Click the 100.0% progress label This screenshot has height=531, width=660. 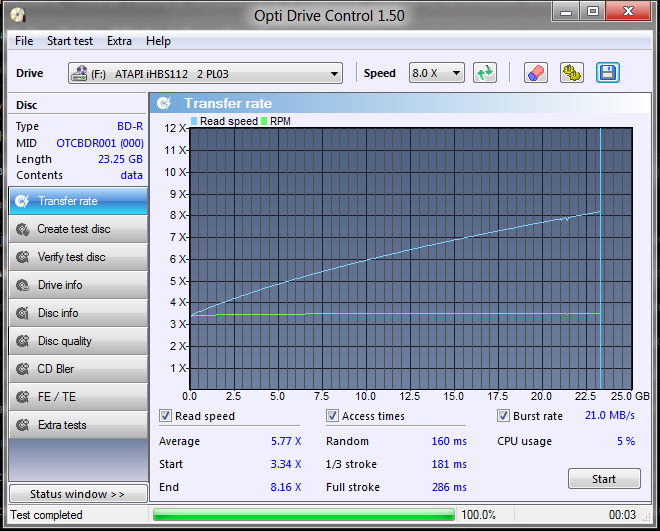[x=478, y=515]
